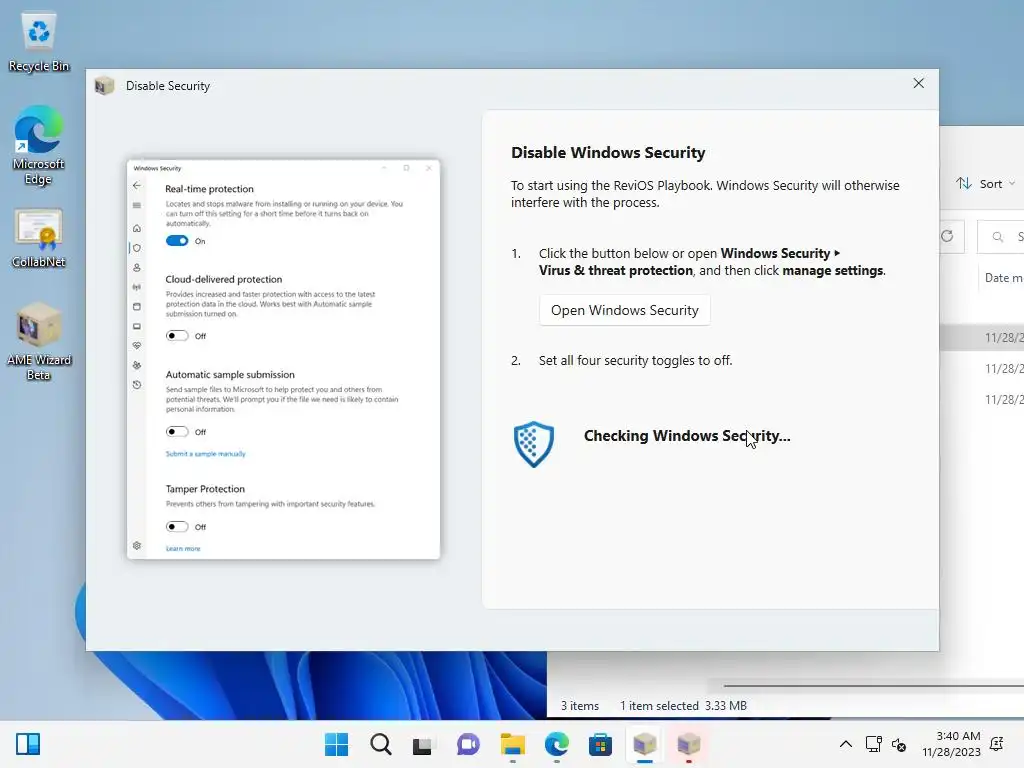Click muted volume tray icon
1024x768 pixels.
pyautogui.click(x=899, y=744)
